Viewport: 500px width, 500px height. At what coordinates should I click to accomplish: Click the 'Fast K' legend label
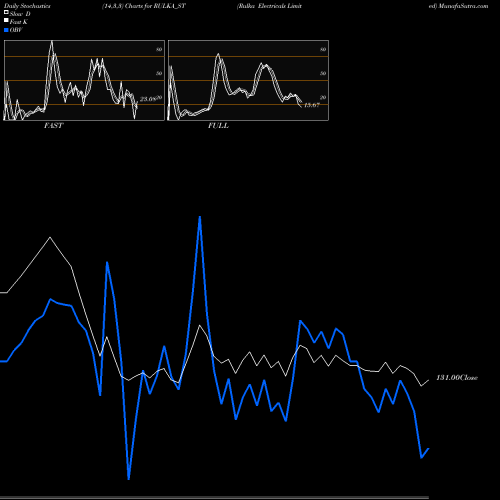point(19,22)
